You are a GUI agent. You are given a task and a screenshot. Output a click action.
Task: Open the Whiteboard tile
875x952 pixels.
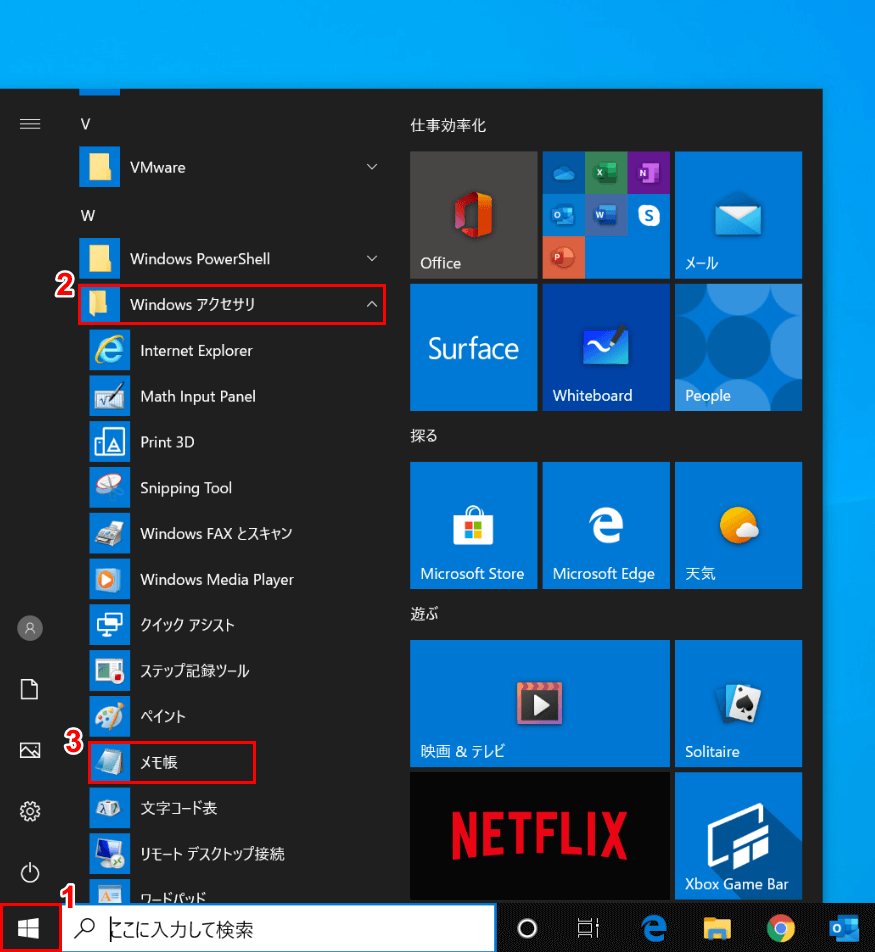[606, 347]
